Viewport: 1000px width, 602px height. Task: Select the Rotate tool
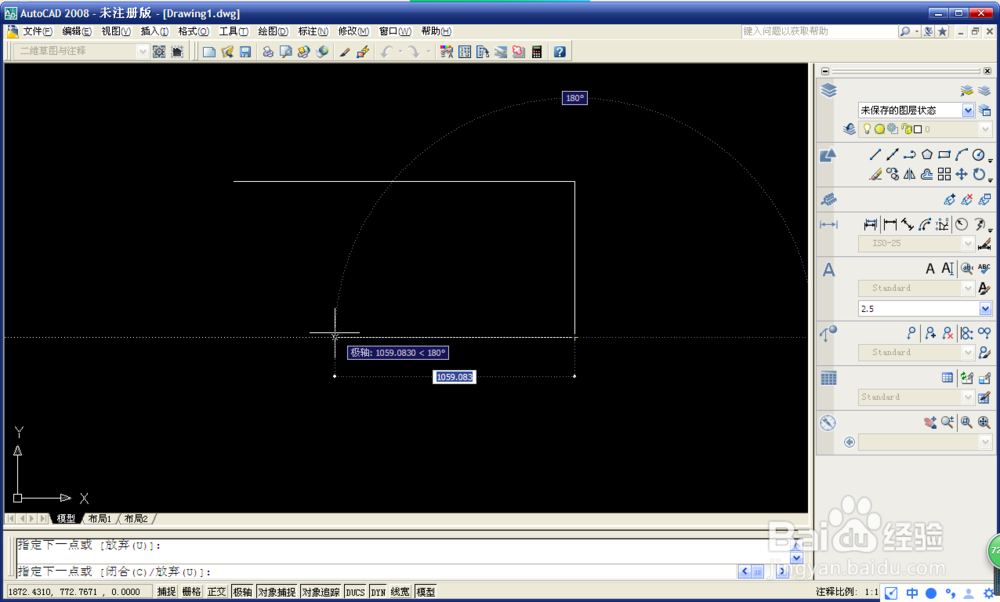coord(978,173)
